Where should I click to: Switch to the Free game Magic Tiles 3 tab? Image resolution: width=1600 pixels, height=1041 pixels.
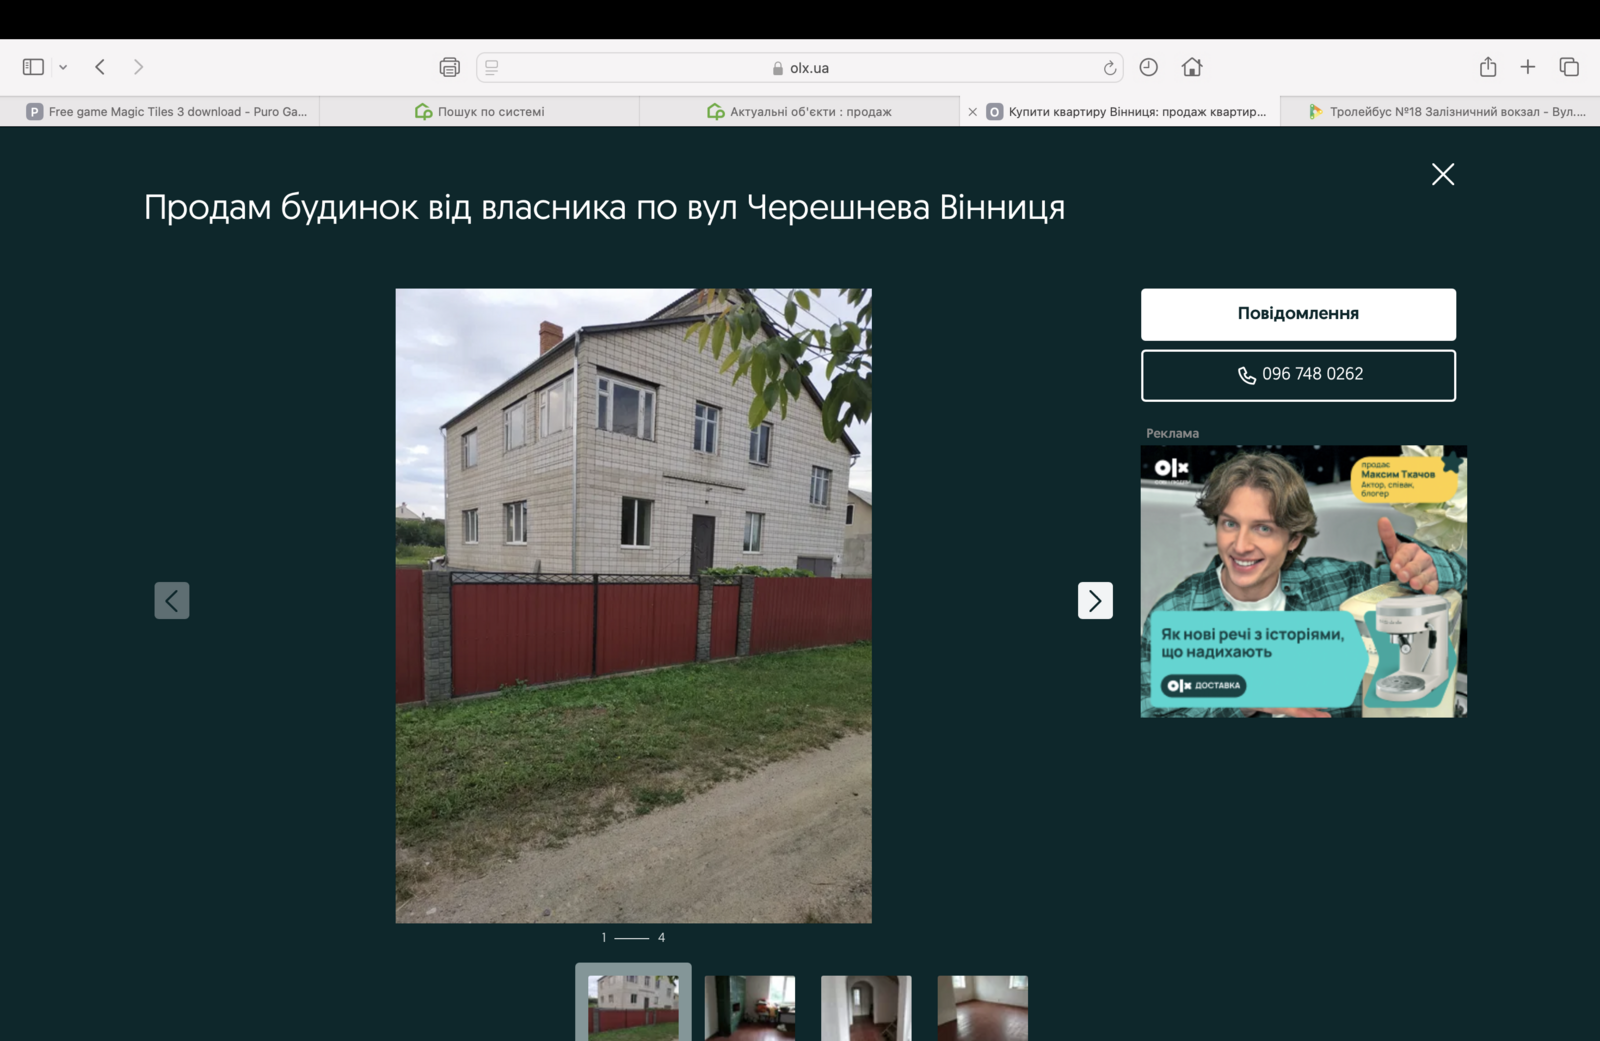click(x=165, y=112)
